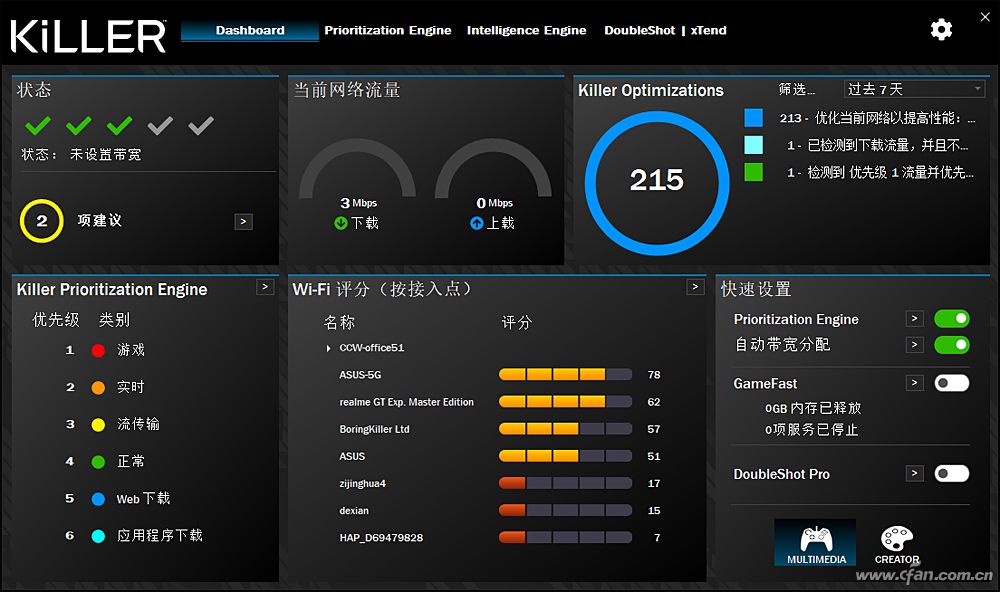1000x592 pixels.
Task: Click the blue legend swatch for 213
Action: 753,117
